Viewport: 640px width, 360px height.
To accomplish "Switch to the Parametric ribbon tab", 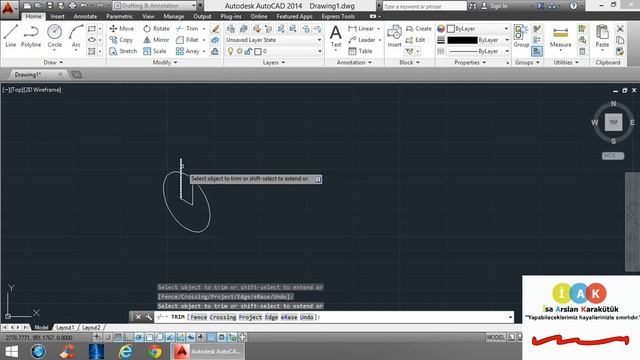I will tap(120, 16).
